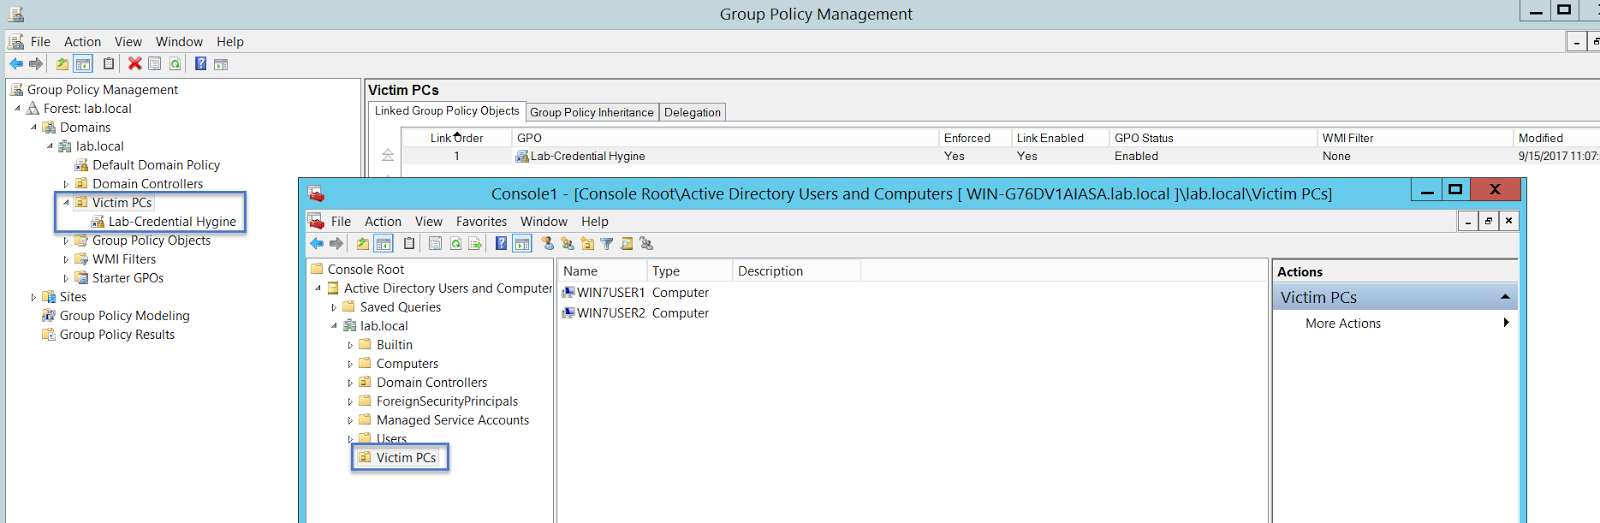Toggle console tree icon in Console1 toolbar
The image size is (1600, 523).
[383, 244]
